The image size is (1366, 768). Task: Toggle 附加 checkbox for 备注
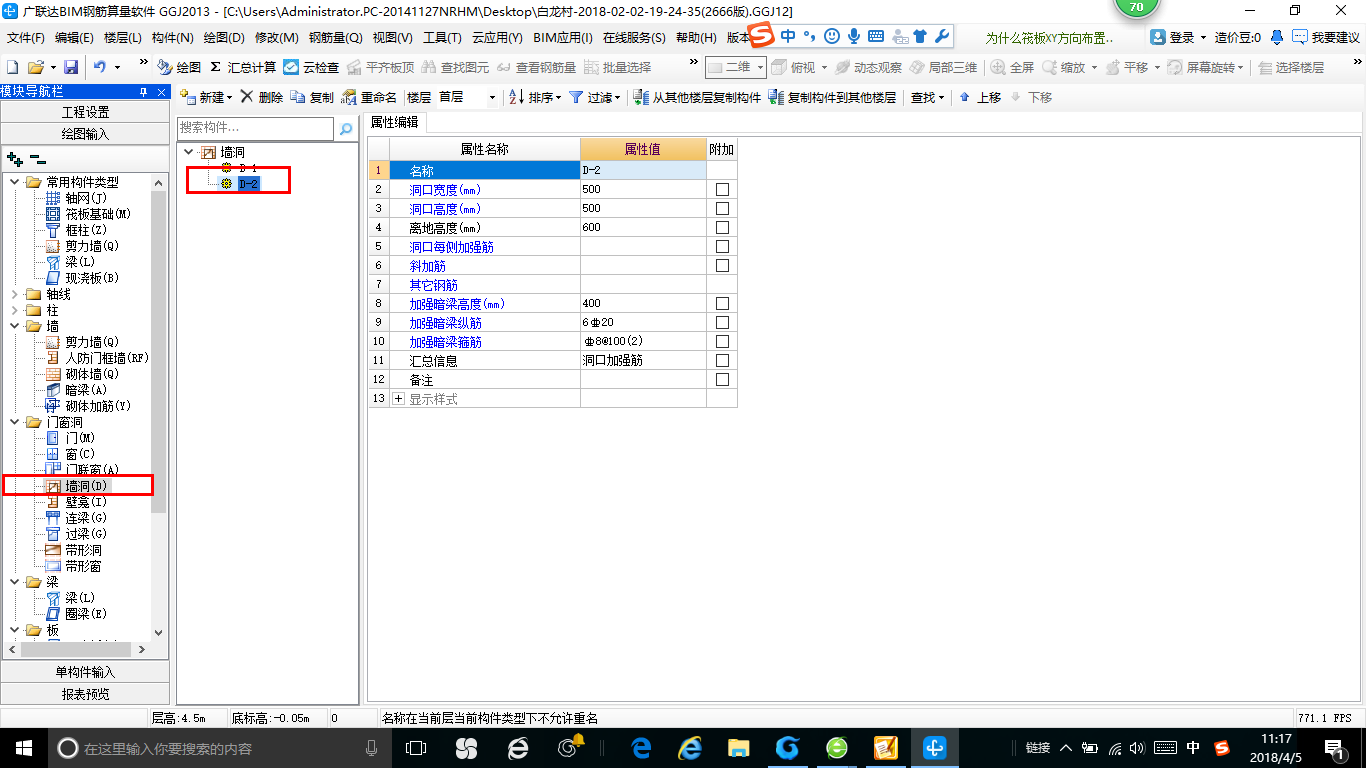pos(722,379)
